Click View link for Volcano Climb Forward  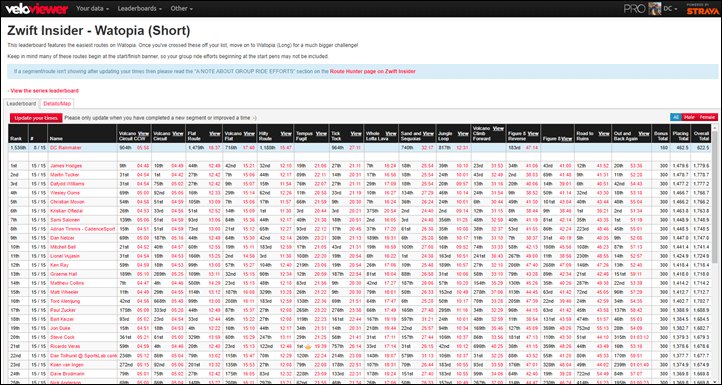pyautogui.click(x=498, y=128)
